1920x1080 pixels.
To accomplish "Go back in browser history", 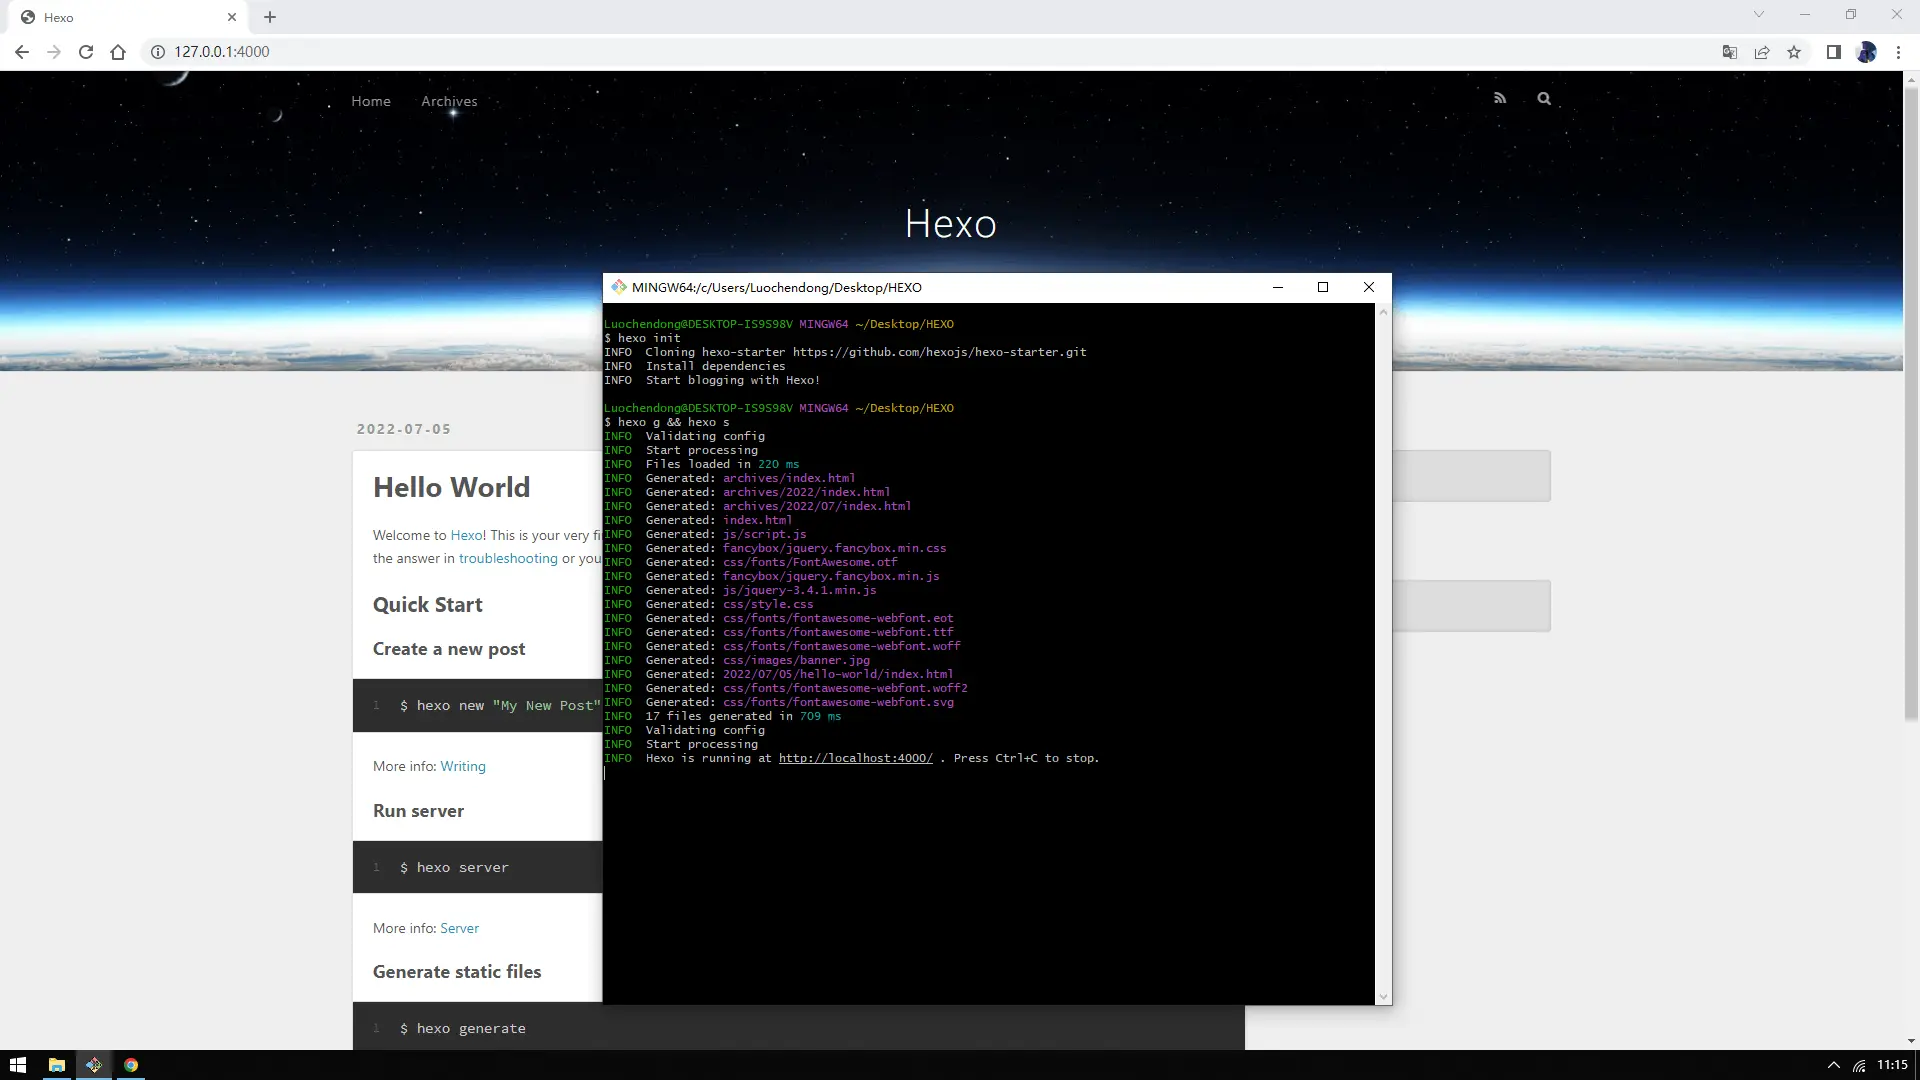I will 22,52.
